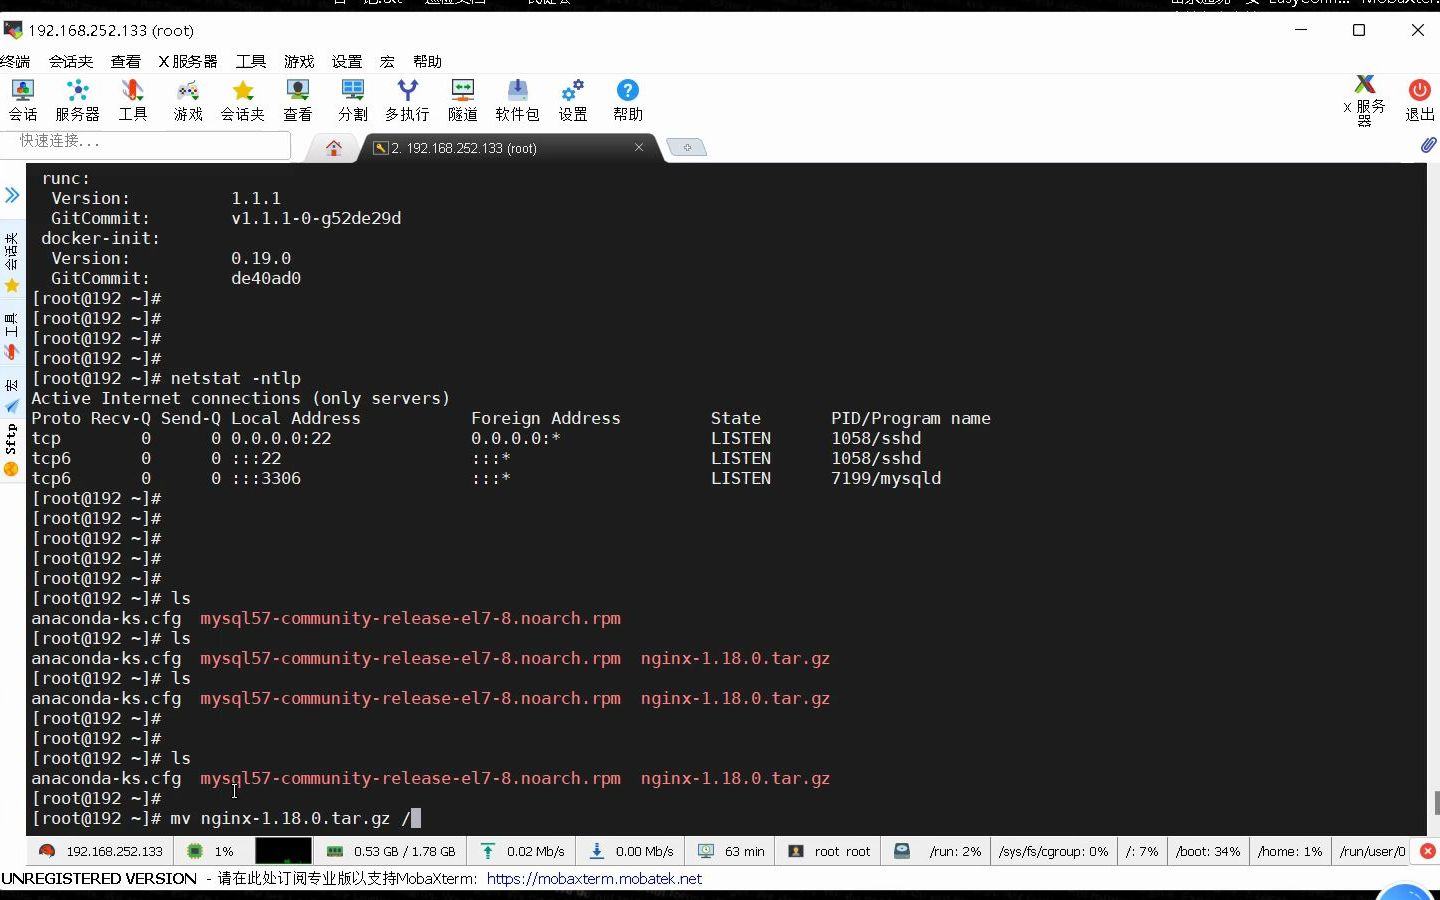The width and height of the screenshot is (1440, 900).
Task: Open the 会话夹 menu in menu bar
Action: click(71, 61)
